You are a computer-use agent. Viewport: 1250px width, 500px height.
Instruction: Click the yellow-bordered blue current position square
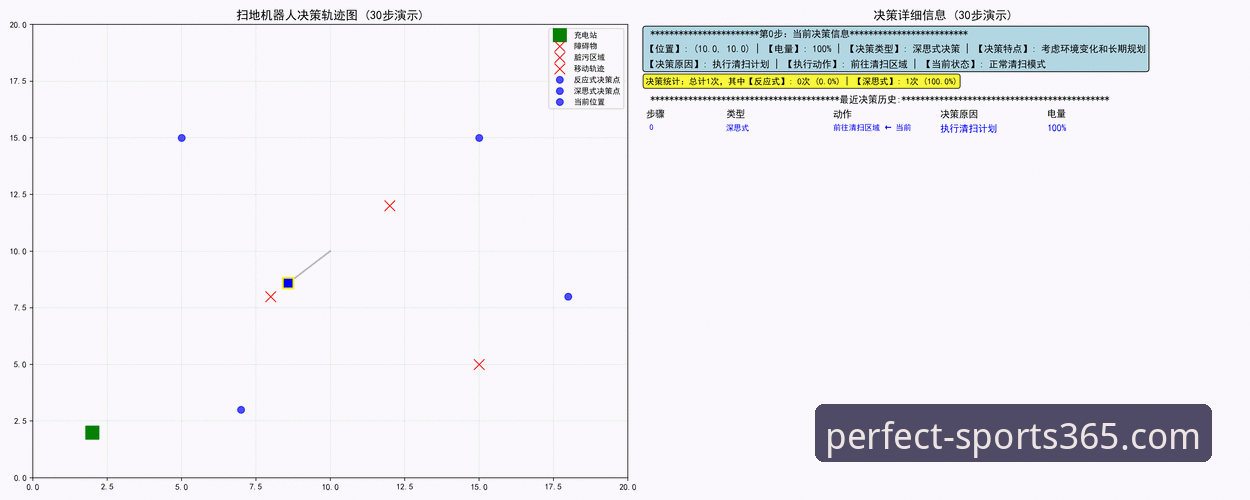(x=288, y=283)
